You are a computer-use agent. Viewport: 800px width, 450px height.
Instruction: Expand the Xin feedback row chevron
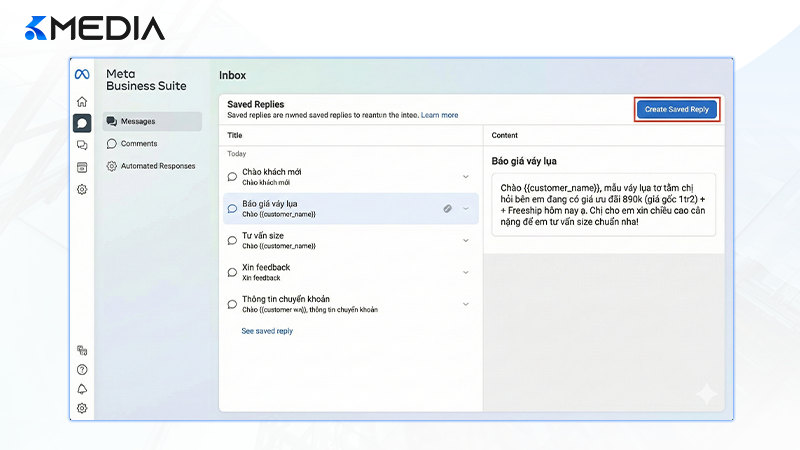pyautogui.click(x=466, y=272)
